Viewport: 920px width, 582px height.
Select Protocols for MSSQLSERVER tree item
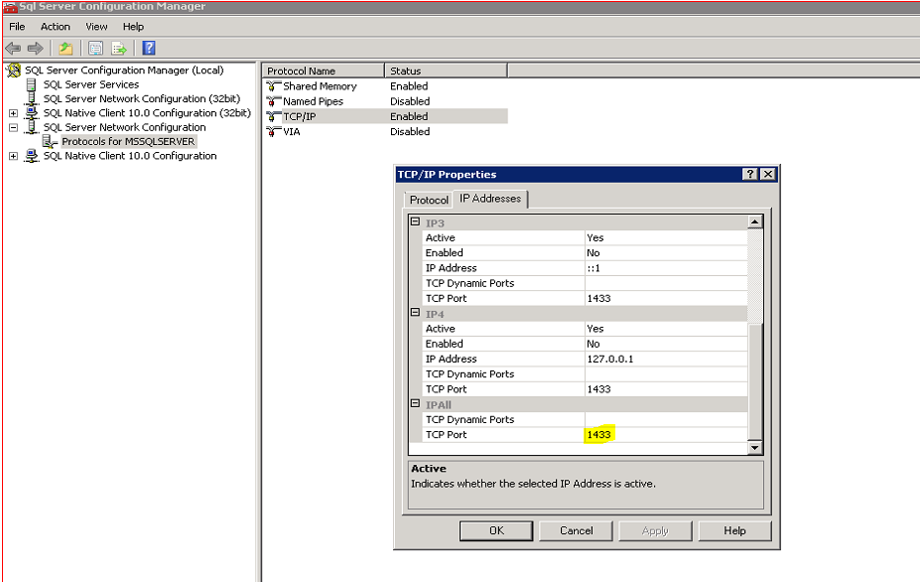click(128, 141)
